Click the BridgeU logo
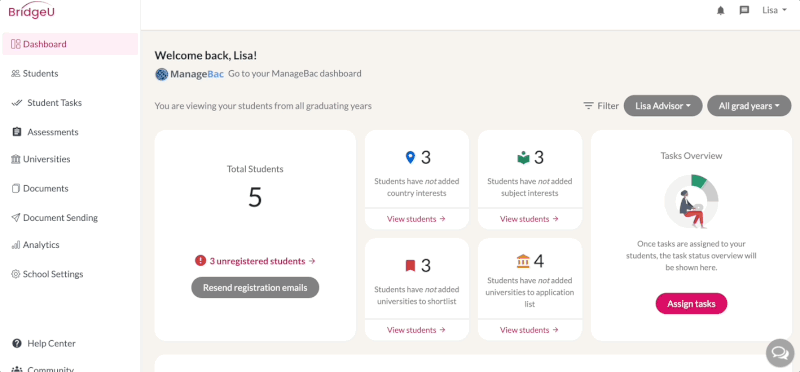Image resolution: width=800 pixels, height=372 pixels. tap(31, 11)
